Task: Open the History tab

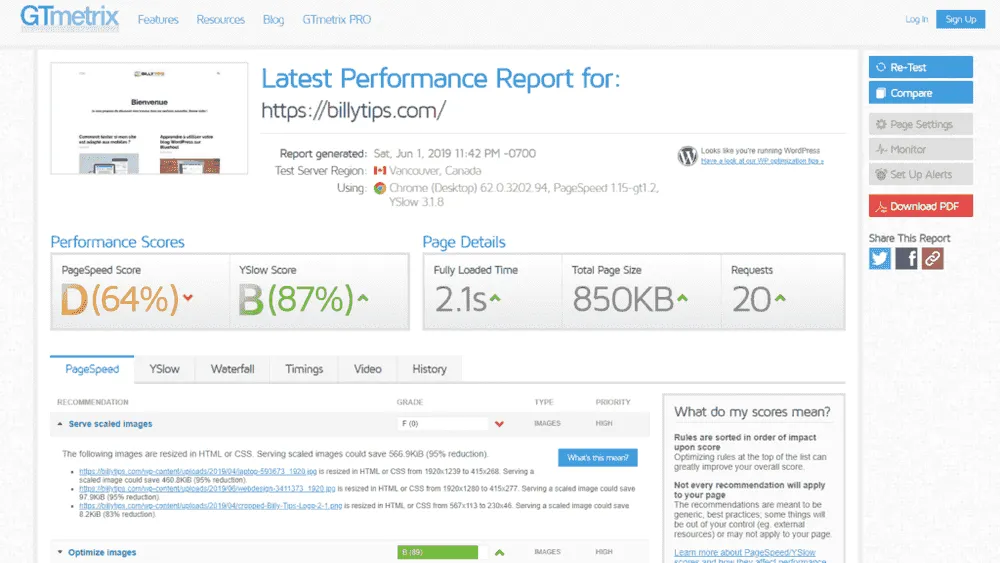Action: click(x=429, y=369)
